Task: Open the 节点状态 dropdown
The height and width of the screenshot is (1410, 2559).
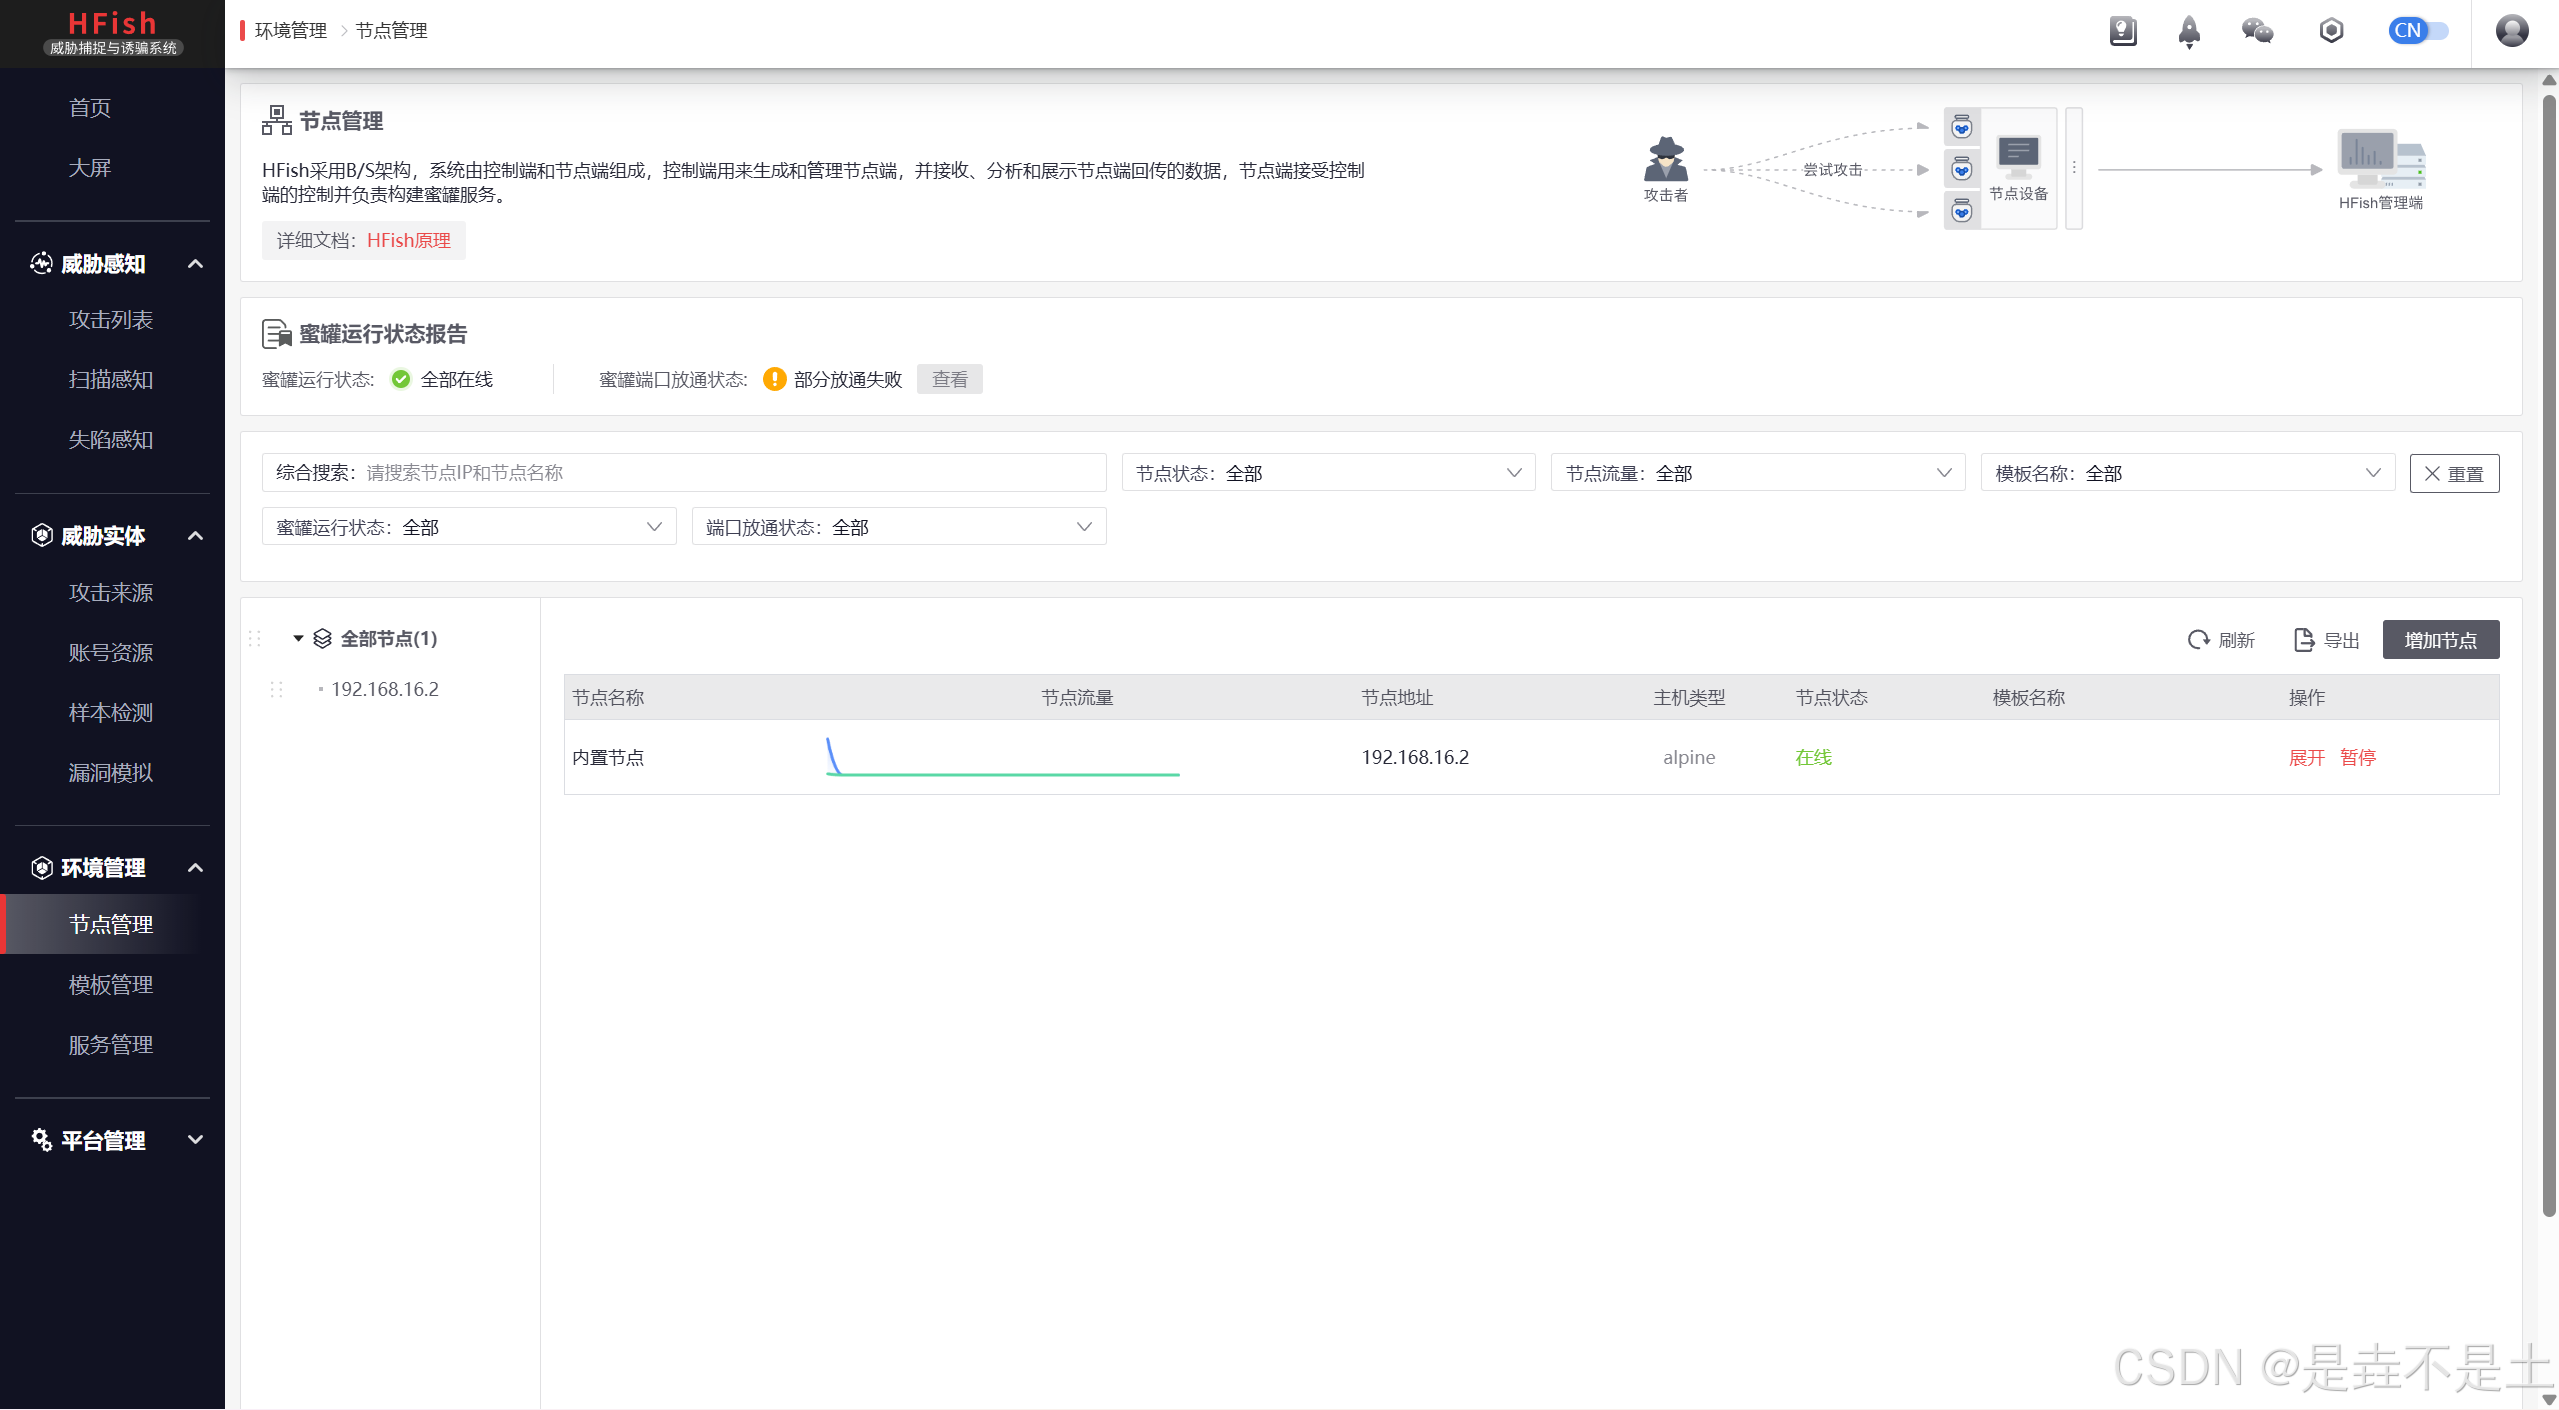Action: 1328,473
